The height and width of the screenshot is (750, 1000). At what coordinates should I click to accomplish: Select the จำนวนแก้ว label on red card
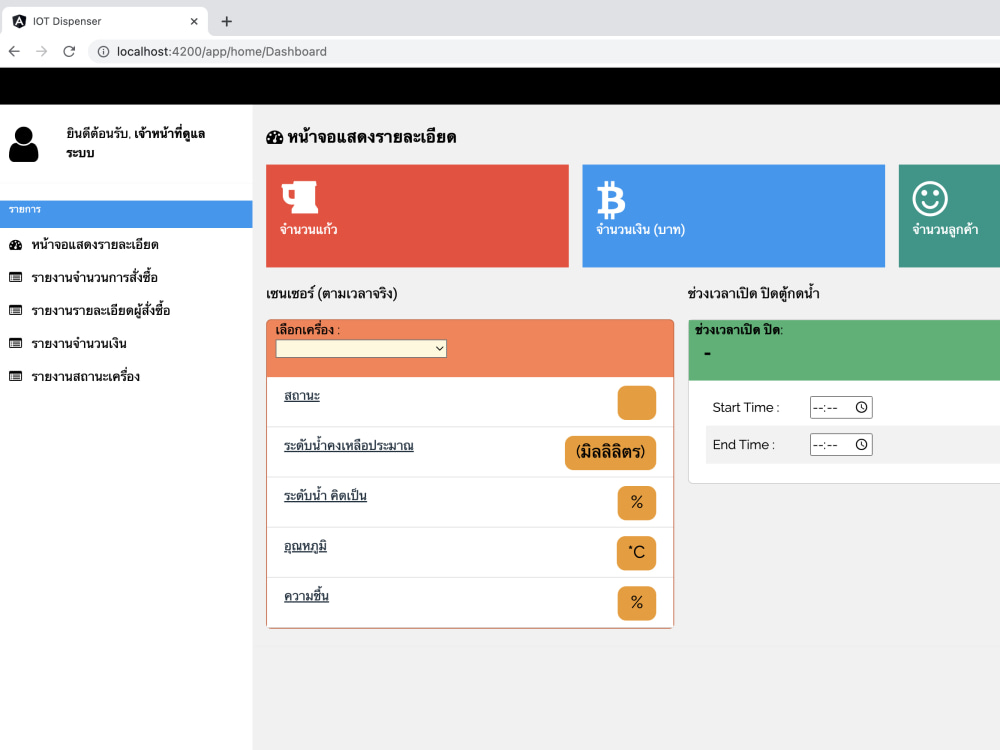309,230
